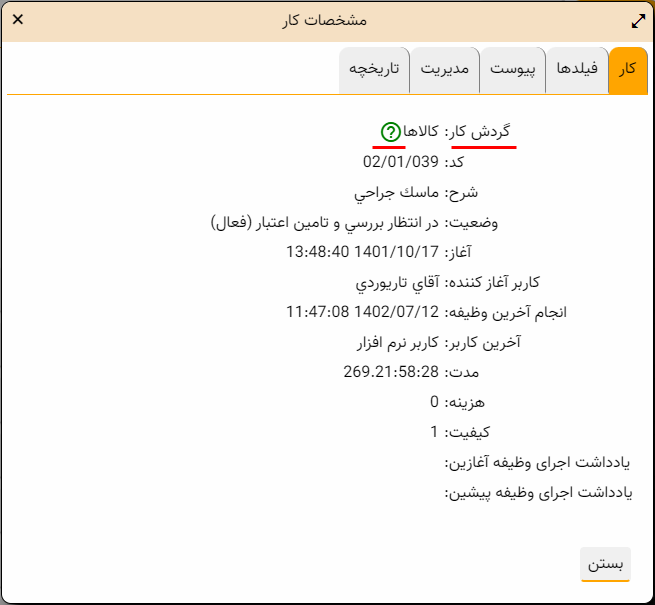Switch to the فیلدها tab
655x605 pixels.
pyautogui.click(x=577, y=70)
